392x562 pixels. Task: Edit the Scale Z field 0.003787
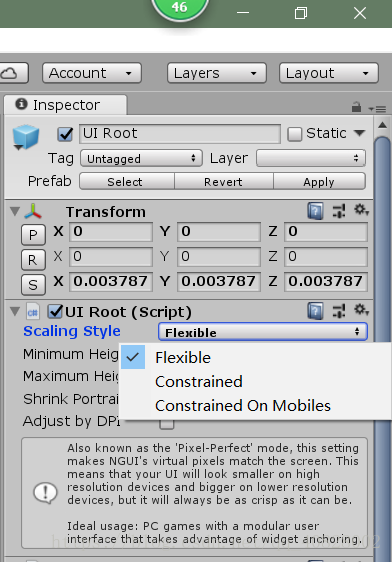pos(326,282)
